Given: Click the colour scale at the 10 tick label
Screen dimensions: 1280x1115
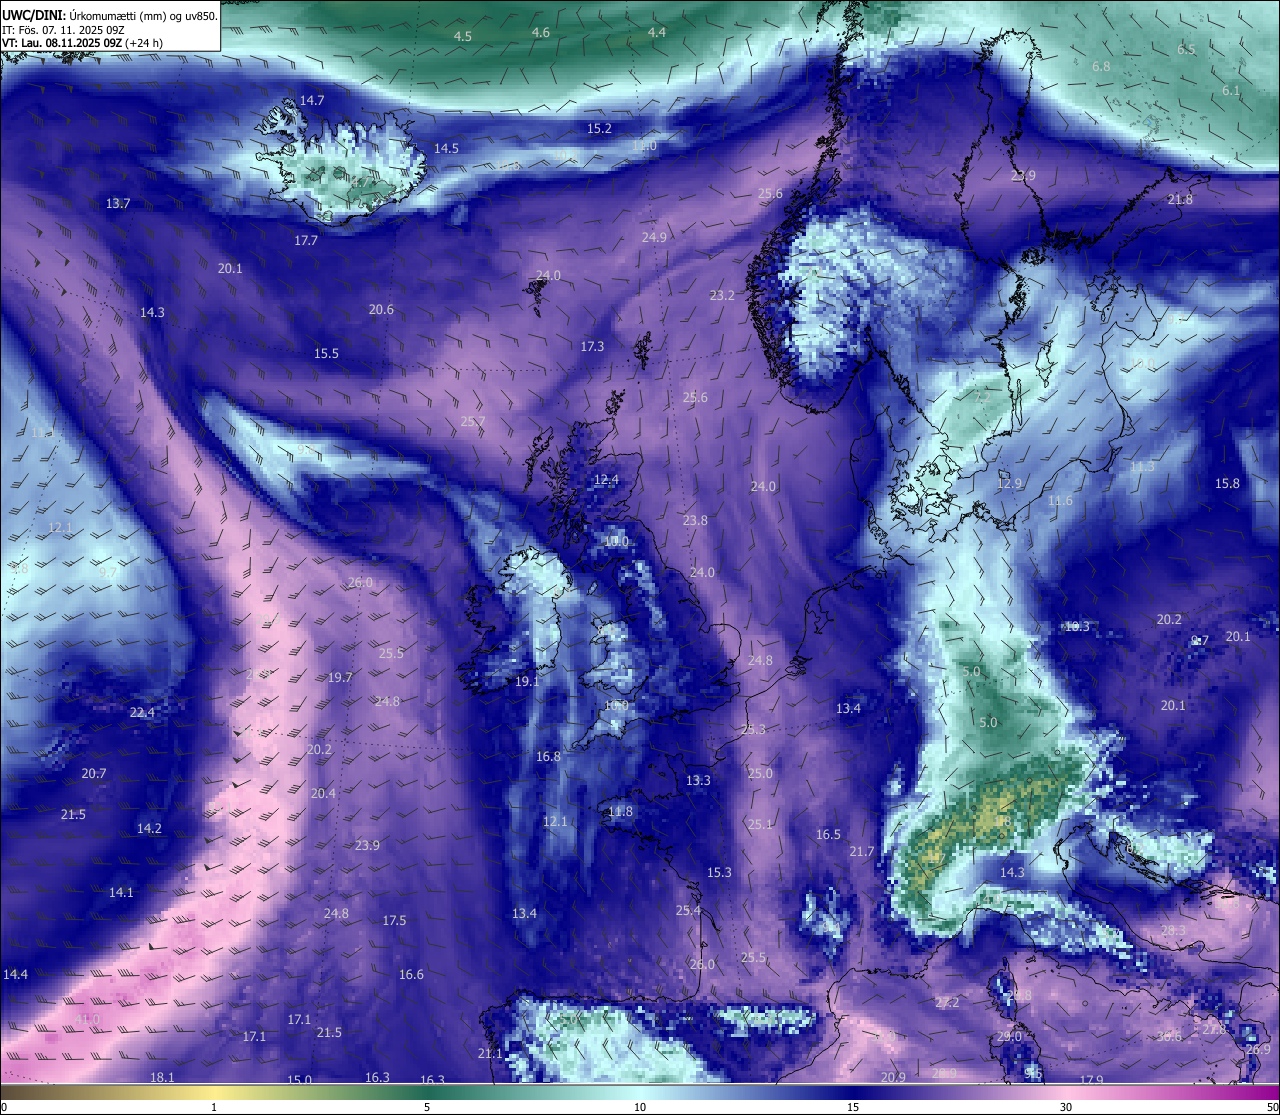Looking at the screenshot, I should pyautogui.click(x=640, y=1107).
